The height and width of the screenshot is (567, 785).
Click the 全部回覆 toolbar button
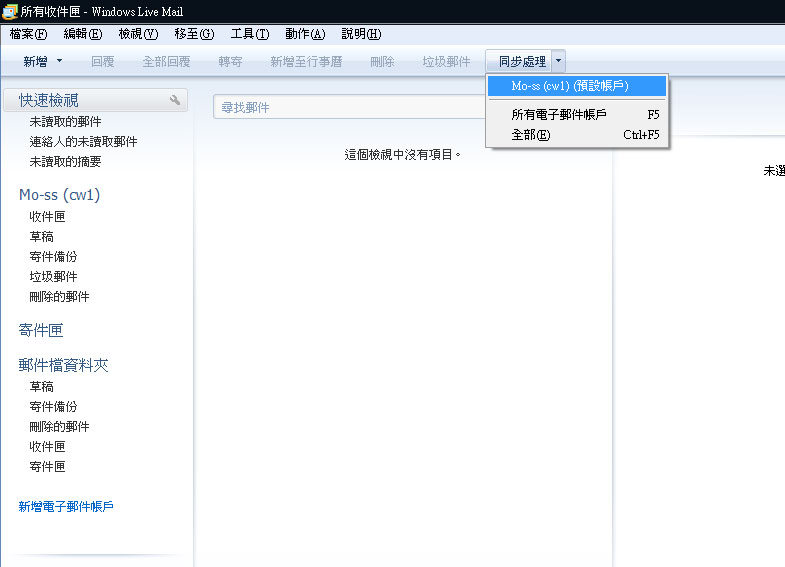[x=166, y=62]
